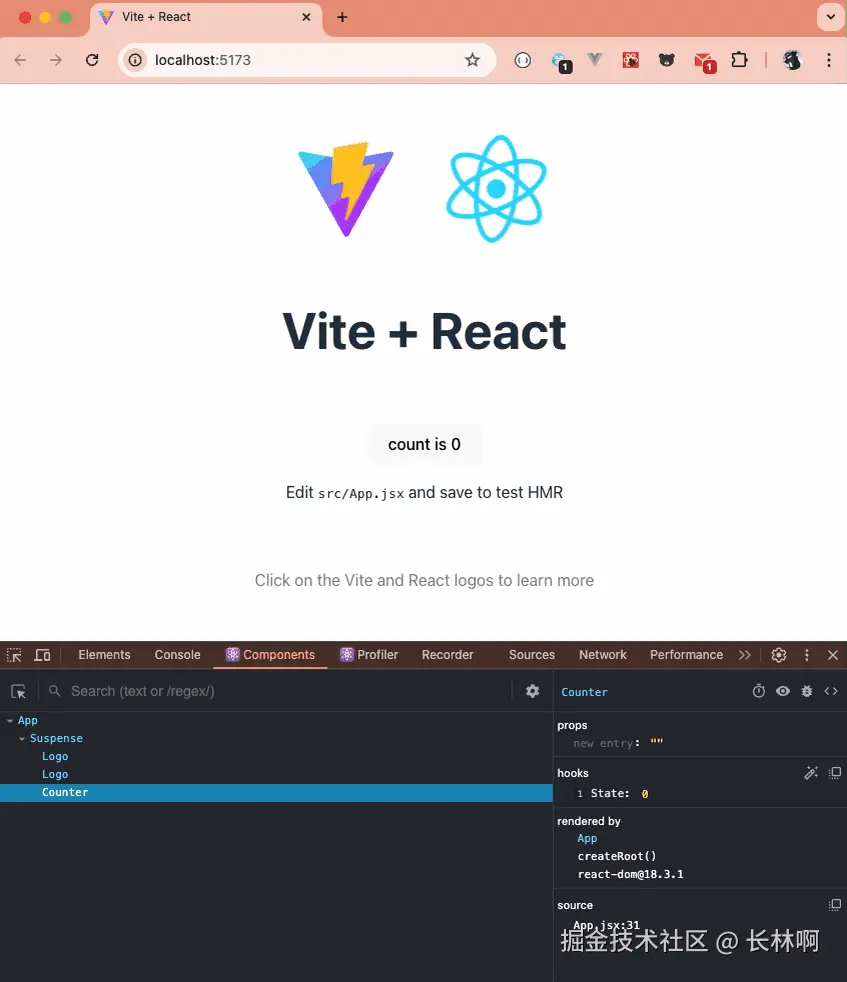Open the Vue devtools extension icon
This screenshot has height=982, width=847.
595,60
